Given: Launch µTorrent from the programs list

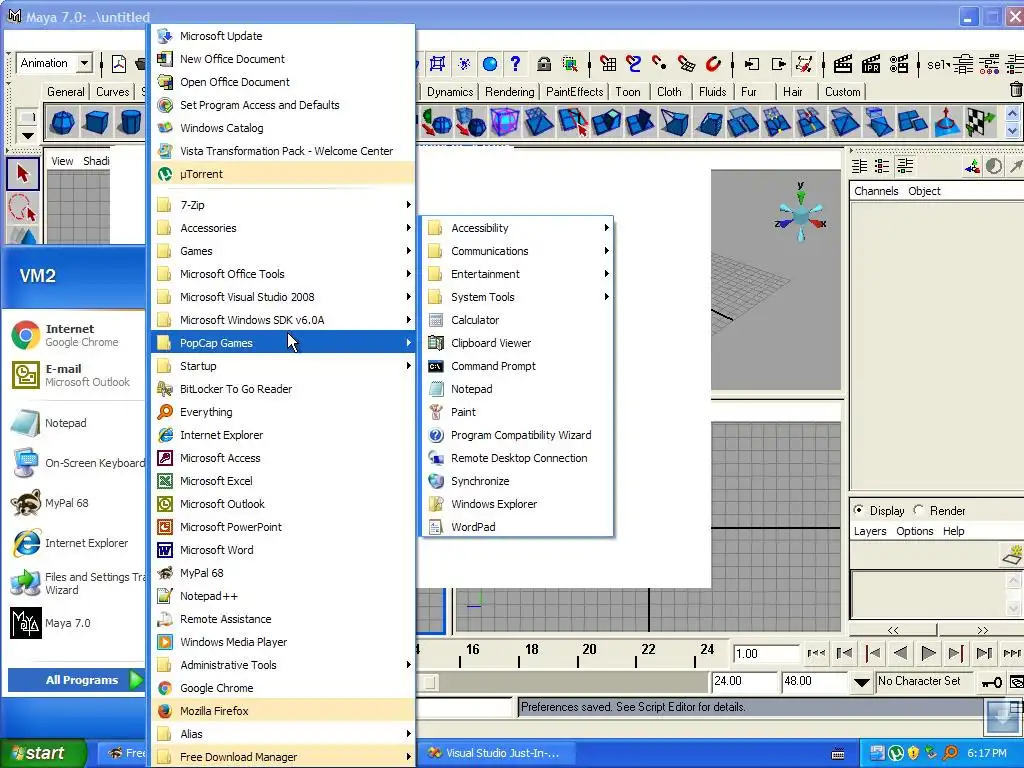Looking at the screenshot, I should [x=283, y=174].
